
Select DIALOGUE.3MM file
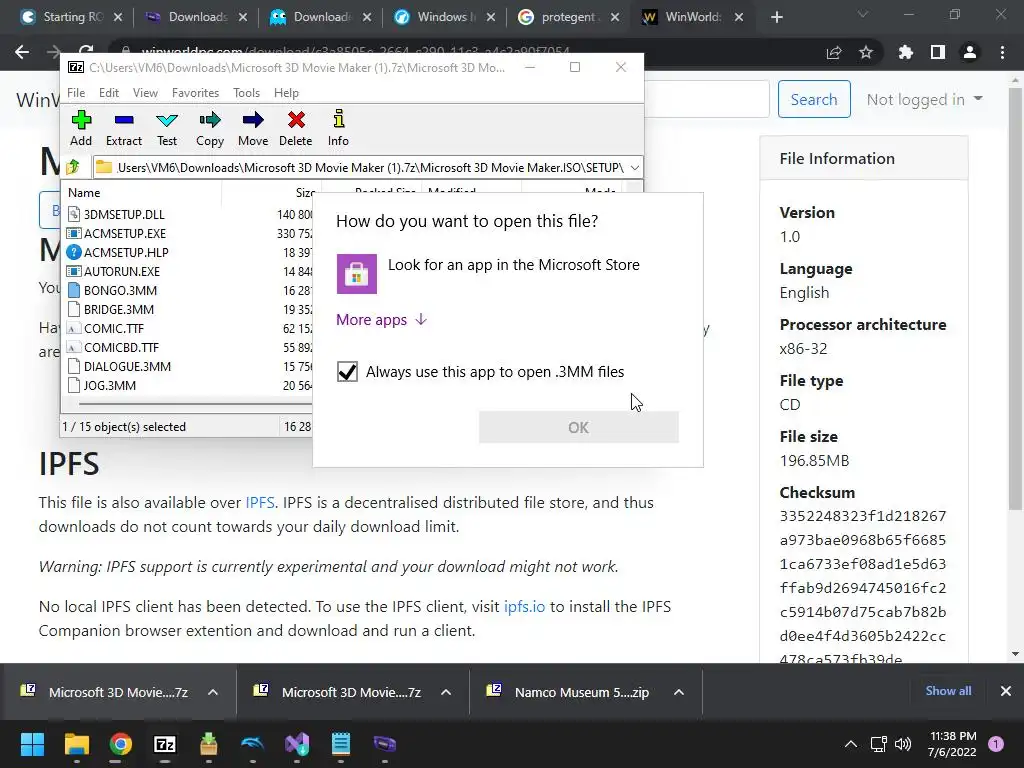[127, 366]
